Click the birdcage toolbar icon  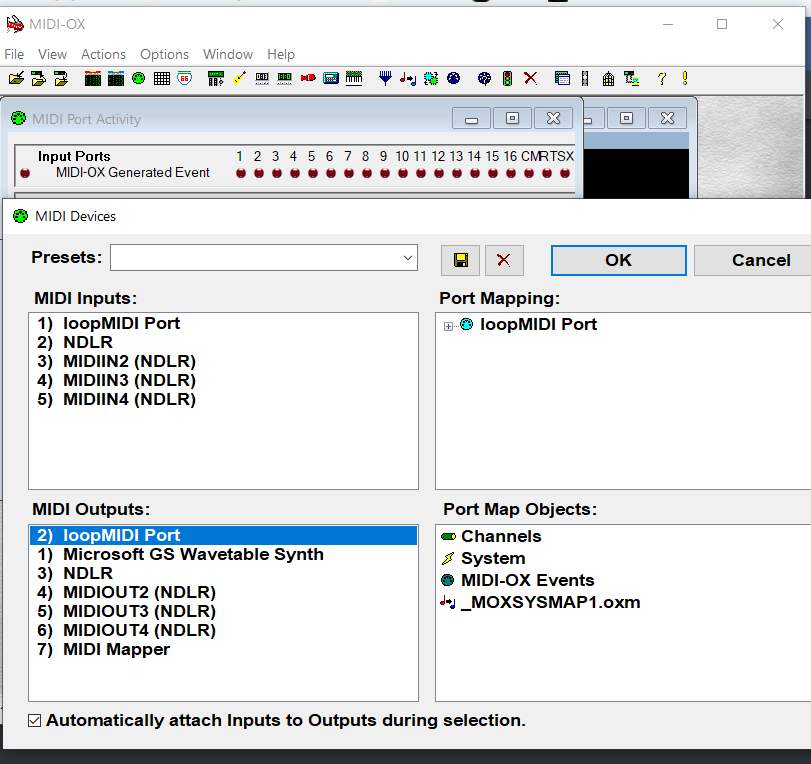click(x=608, y=79)
